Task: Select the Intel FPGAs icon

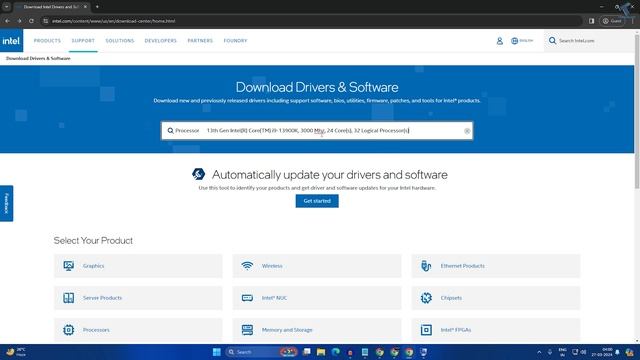Action: click(x=426, y=330)
